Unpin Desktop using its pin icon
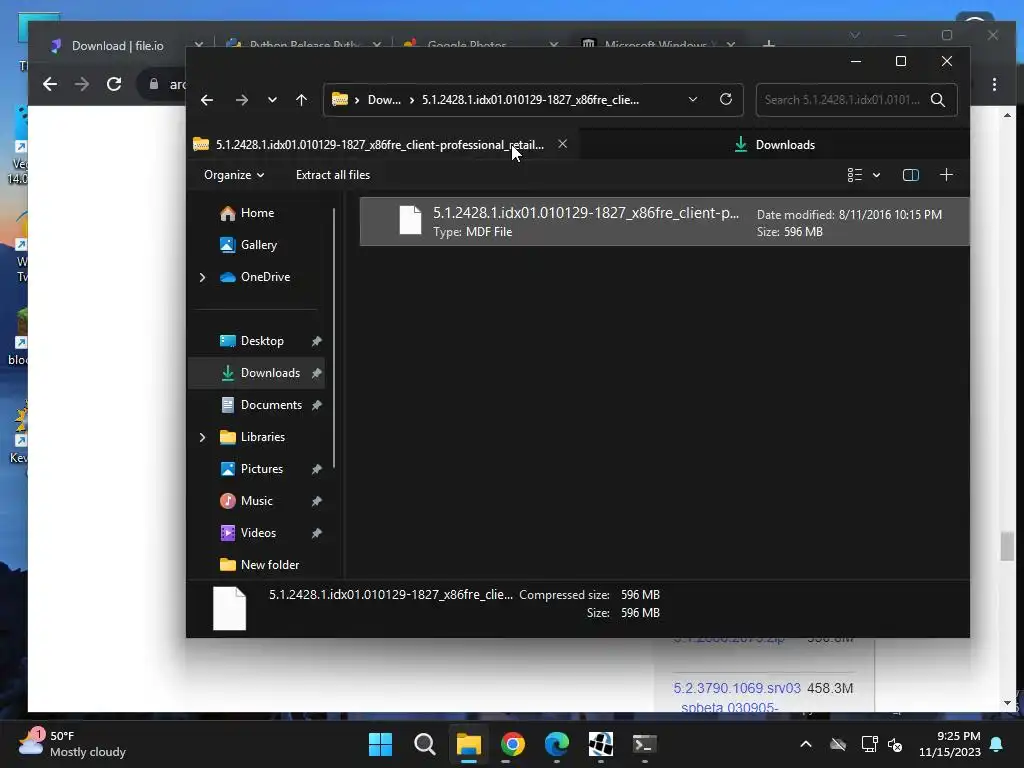This screenshot has height=768, width=1024. (x=317, y=341)
